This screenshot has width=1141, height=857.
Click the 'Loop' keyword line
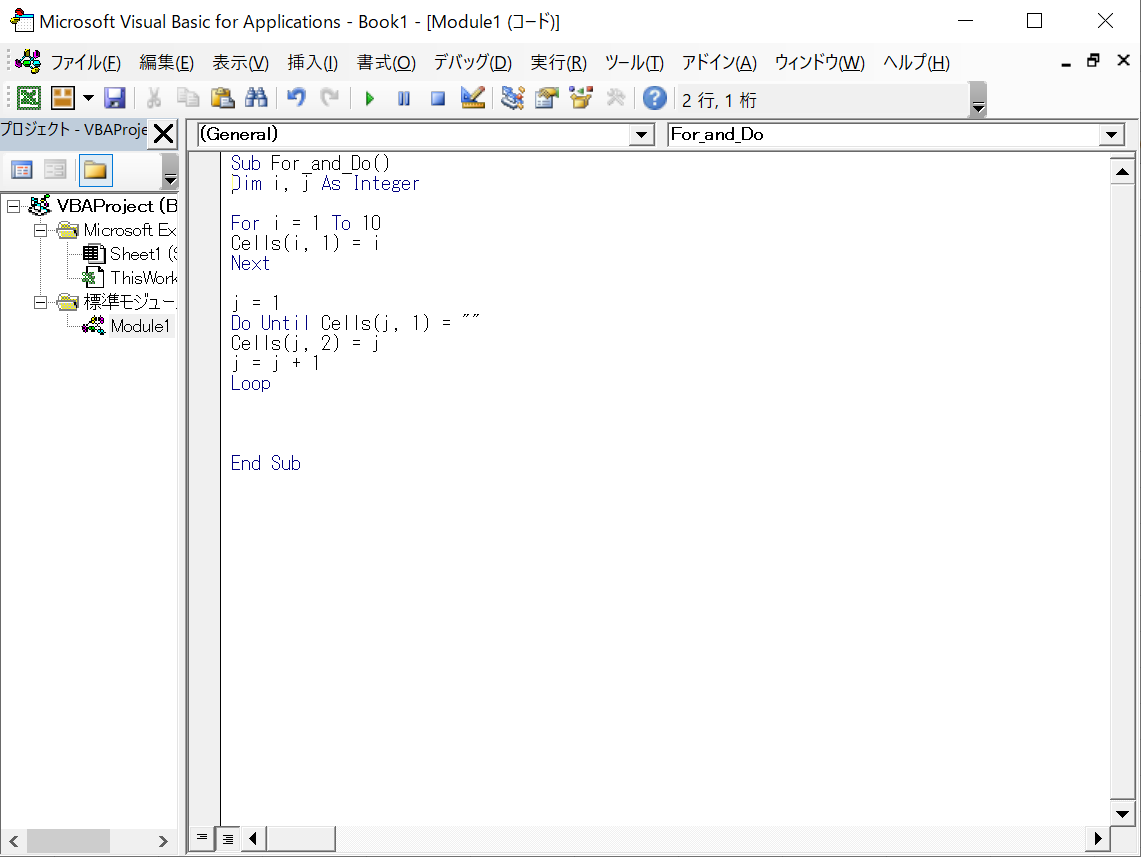(250, 383)
